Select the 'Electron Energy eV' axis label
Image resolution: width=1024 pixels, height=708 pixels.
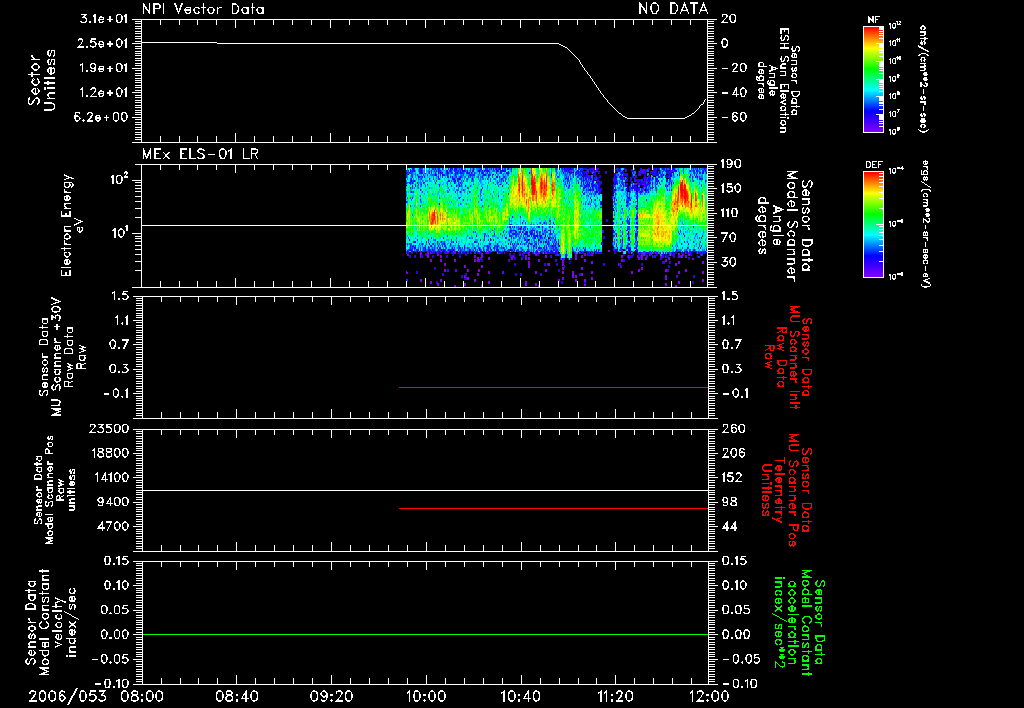click(73, 225)
